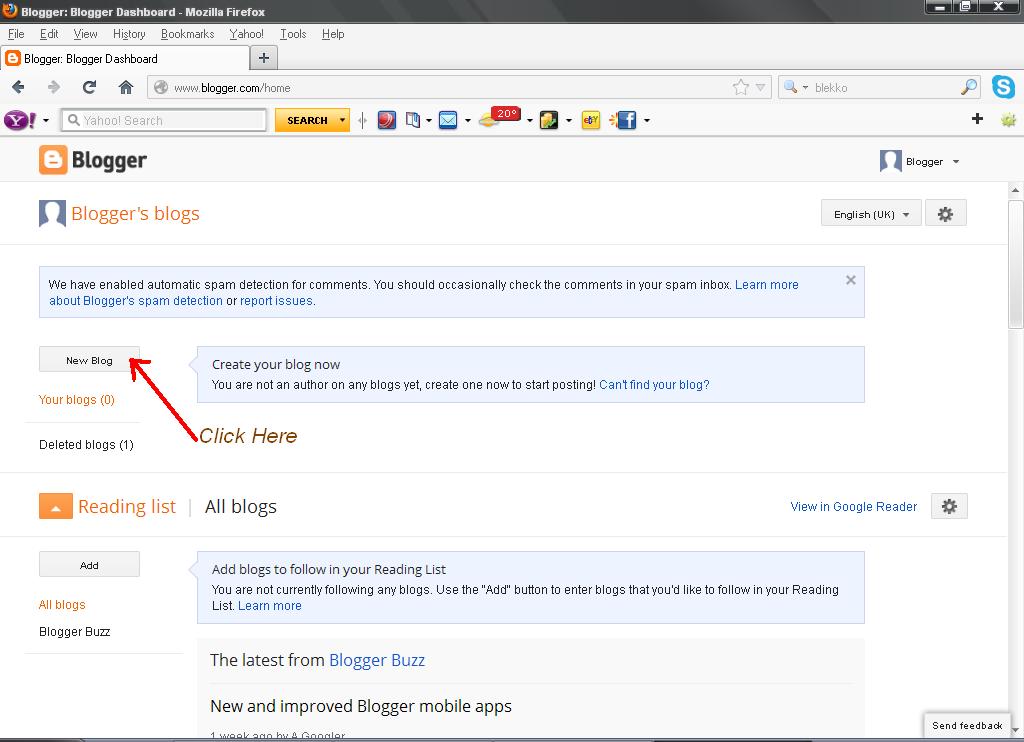
Task: Select All blogs in the sidebar
Action: [x=62, y=605]
